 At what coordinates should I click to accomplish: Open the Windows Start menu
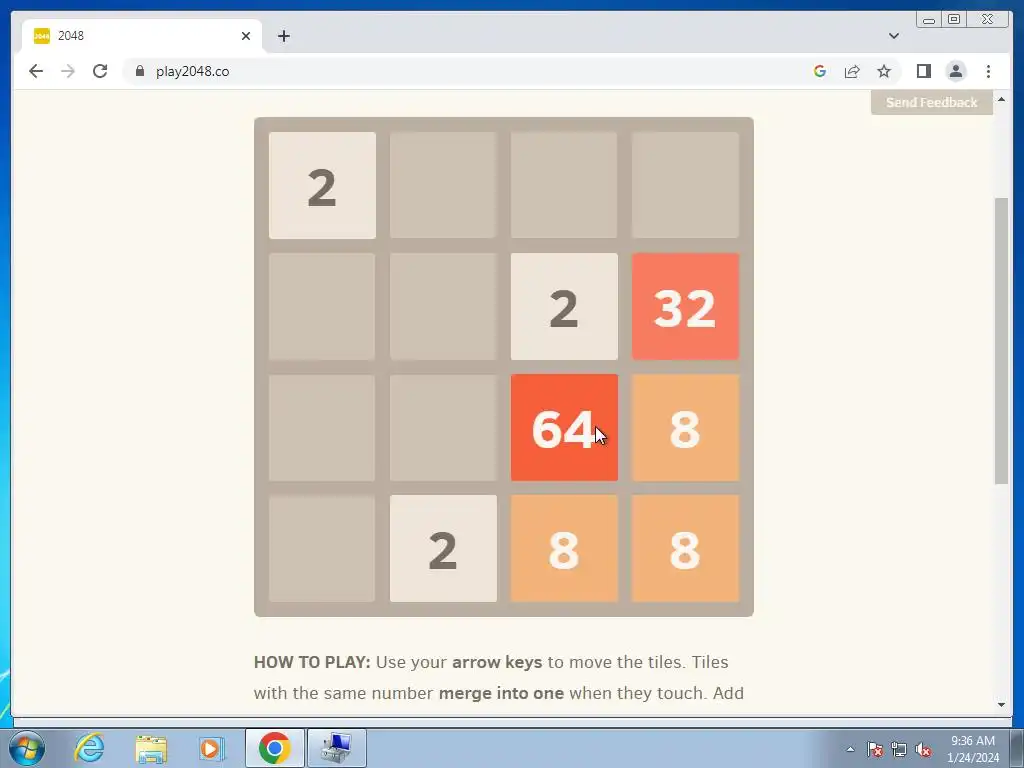[27, 748]
